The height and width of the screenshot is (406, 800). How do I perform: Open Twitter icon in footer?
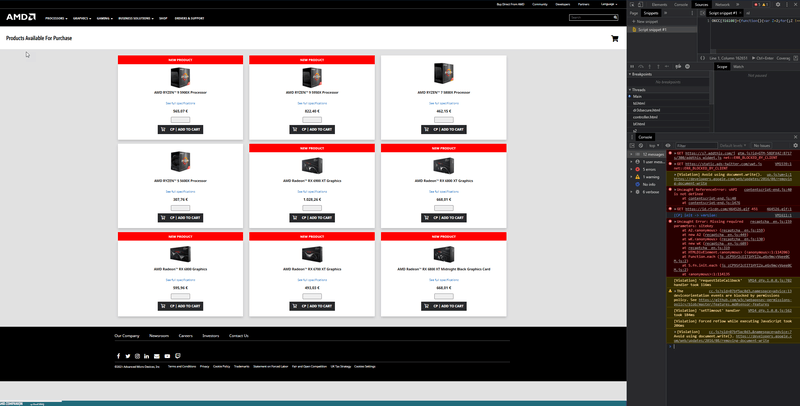click(x=128, y=356)
